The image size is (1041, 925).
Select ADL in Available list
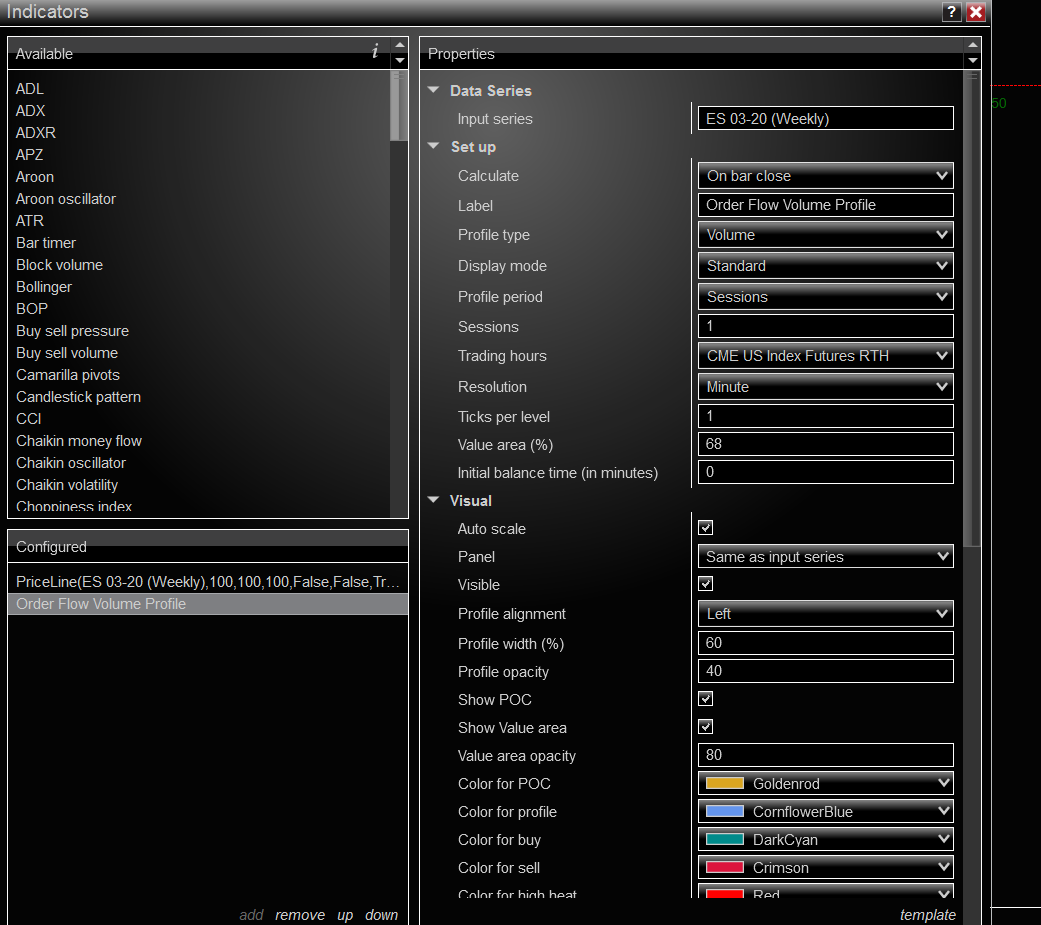(29, 88)
